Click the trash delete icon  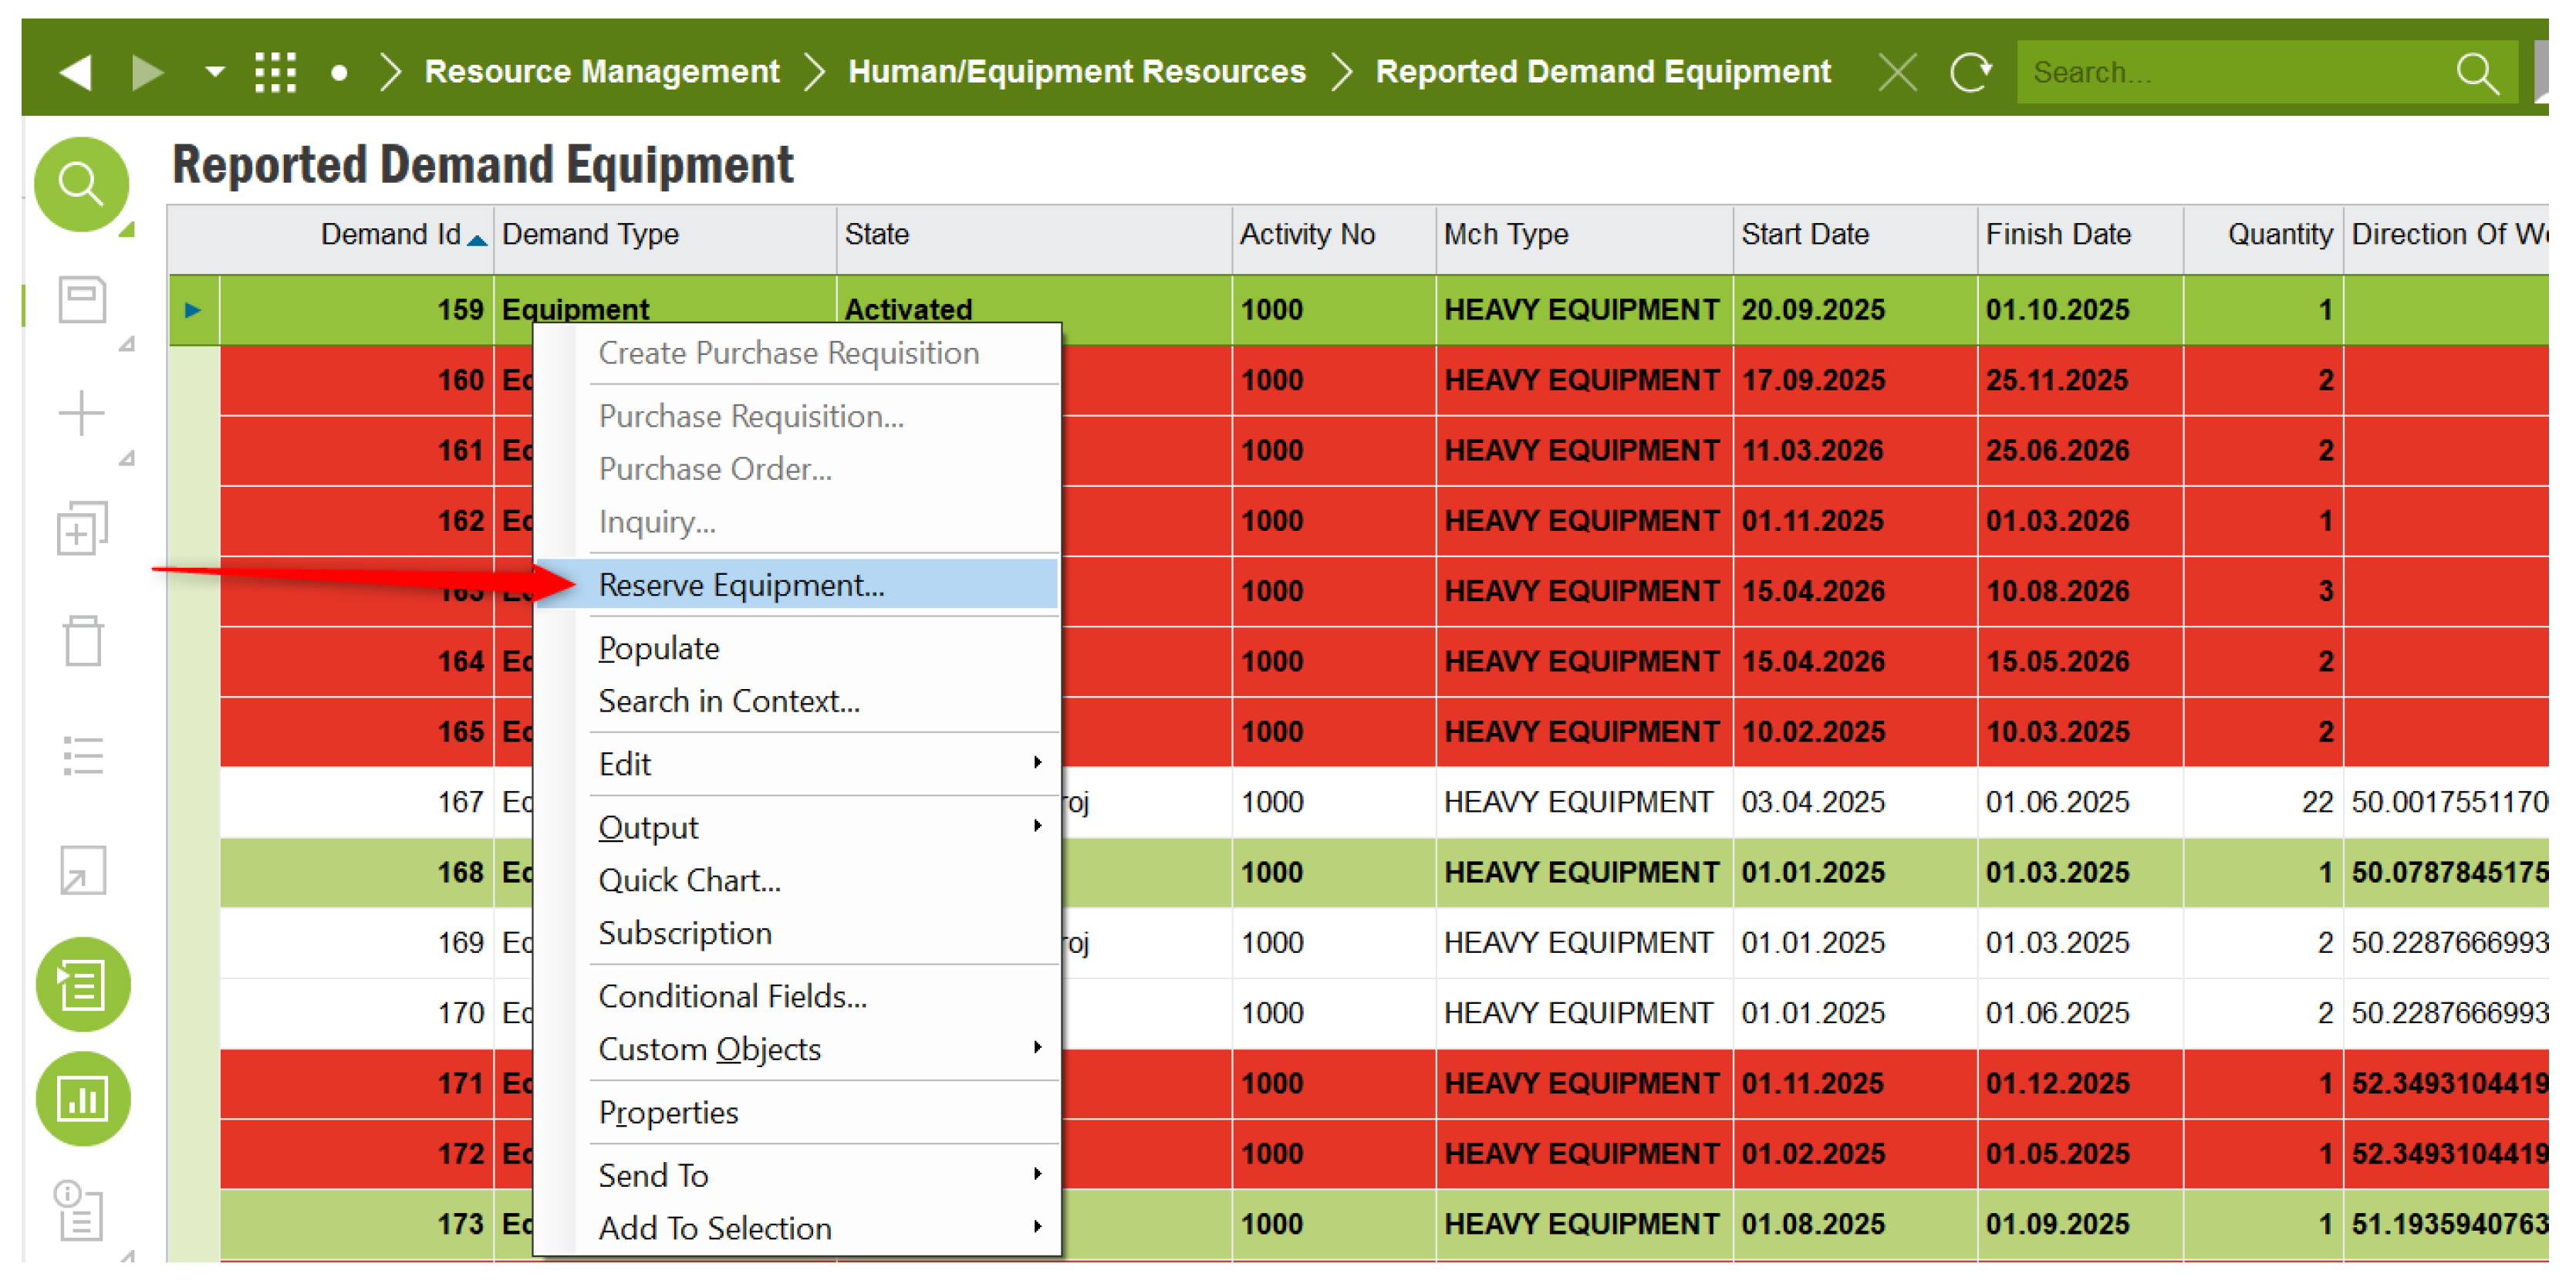[x=82, y=641]
